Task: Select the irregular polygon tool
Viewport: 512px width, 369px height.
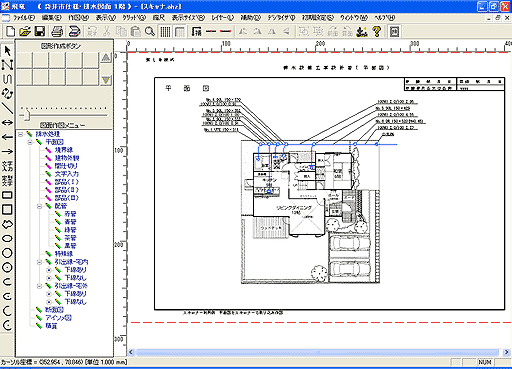Action: coord(7,224)
